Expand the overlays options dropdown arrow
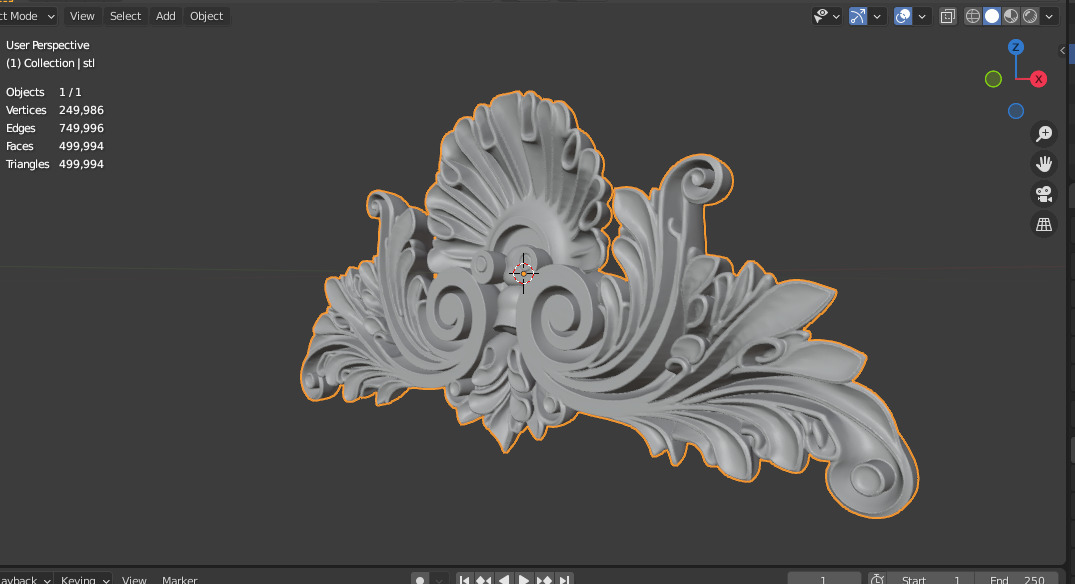 click(x=922, y=16)
